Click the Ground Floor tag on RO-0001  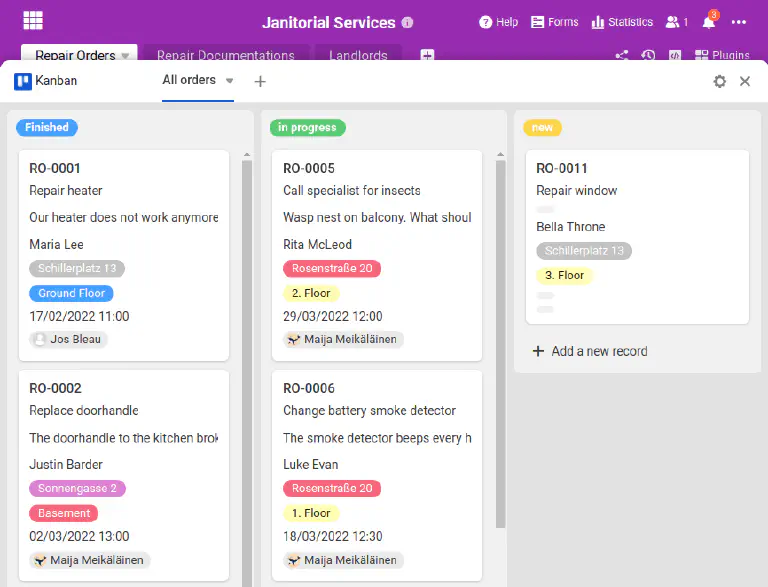click(x=72, y=293)
